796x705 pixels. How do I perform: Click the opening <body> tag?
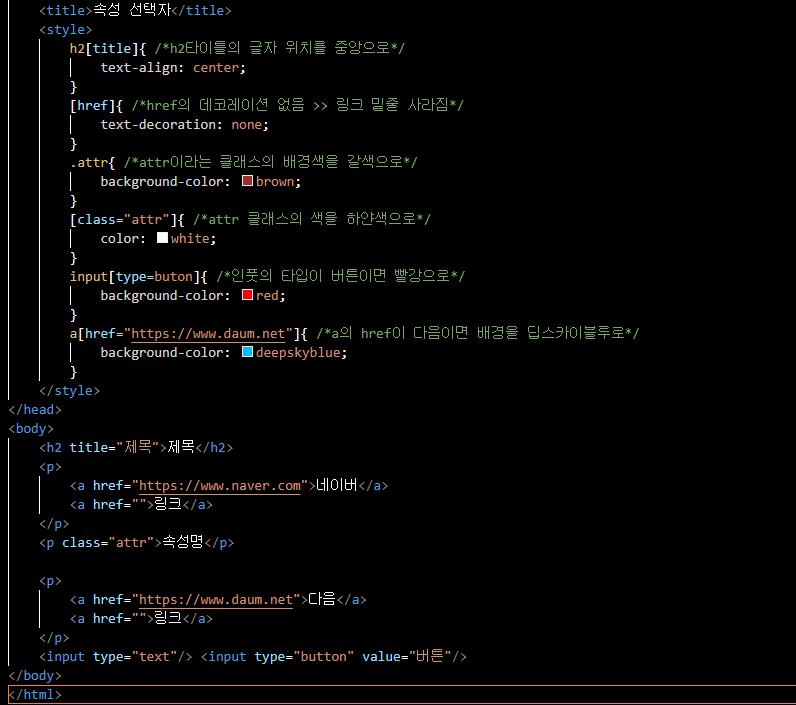pos(31,429)
